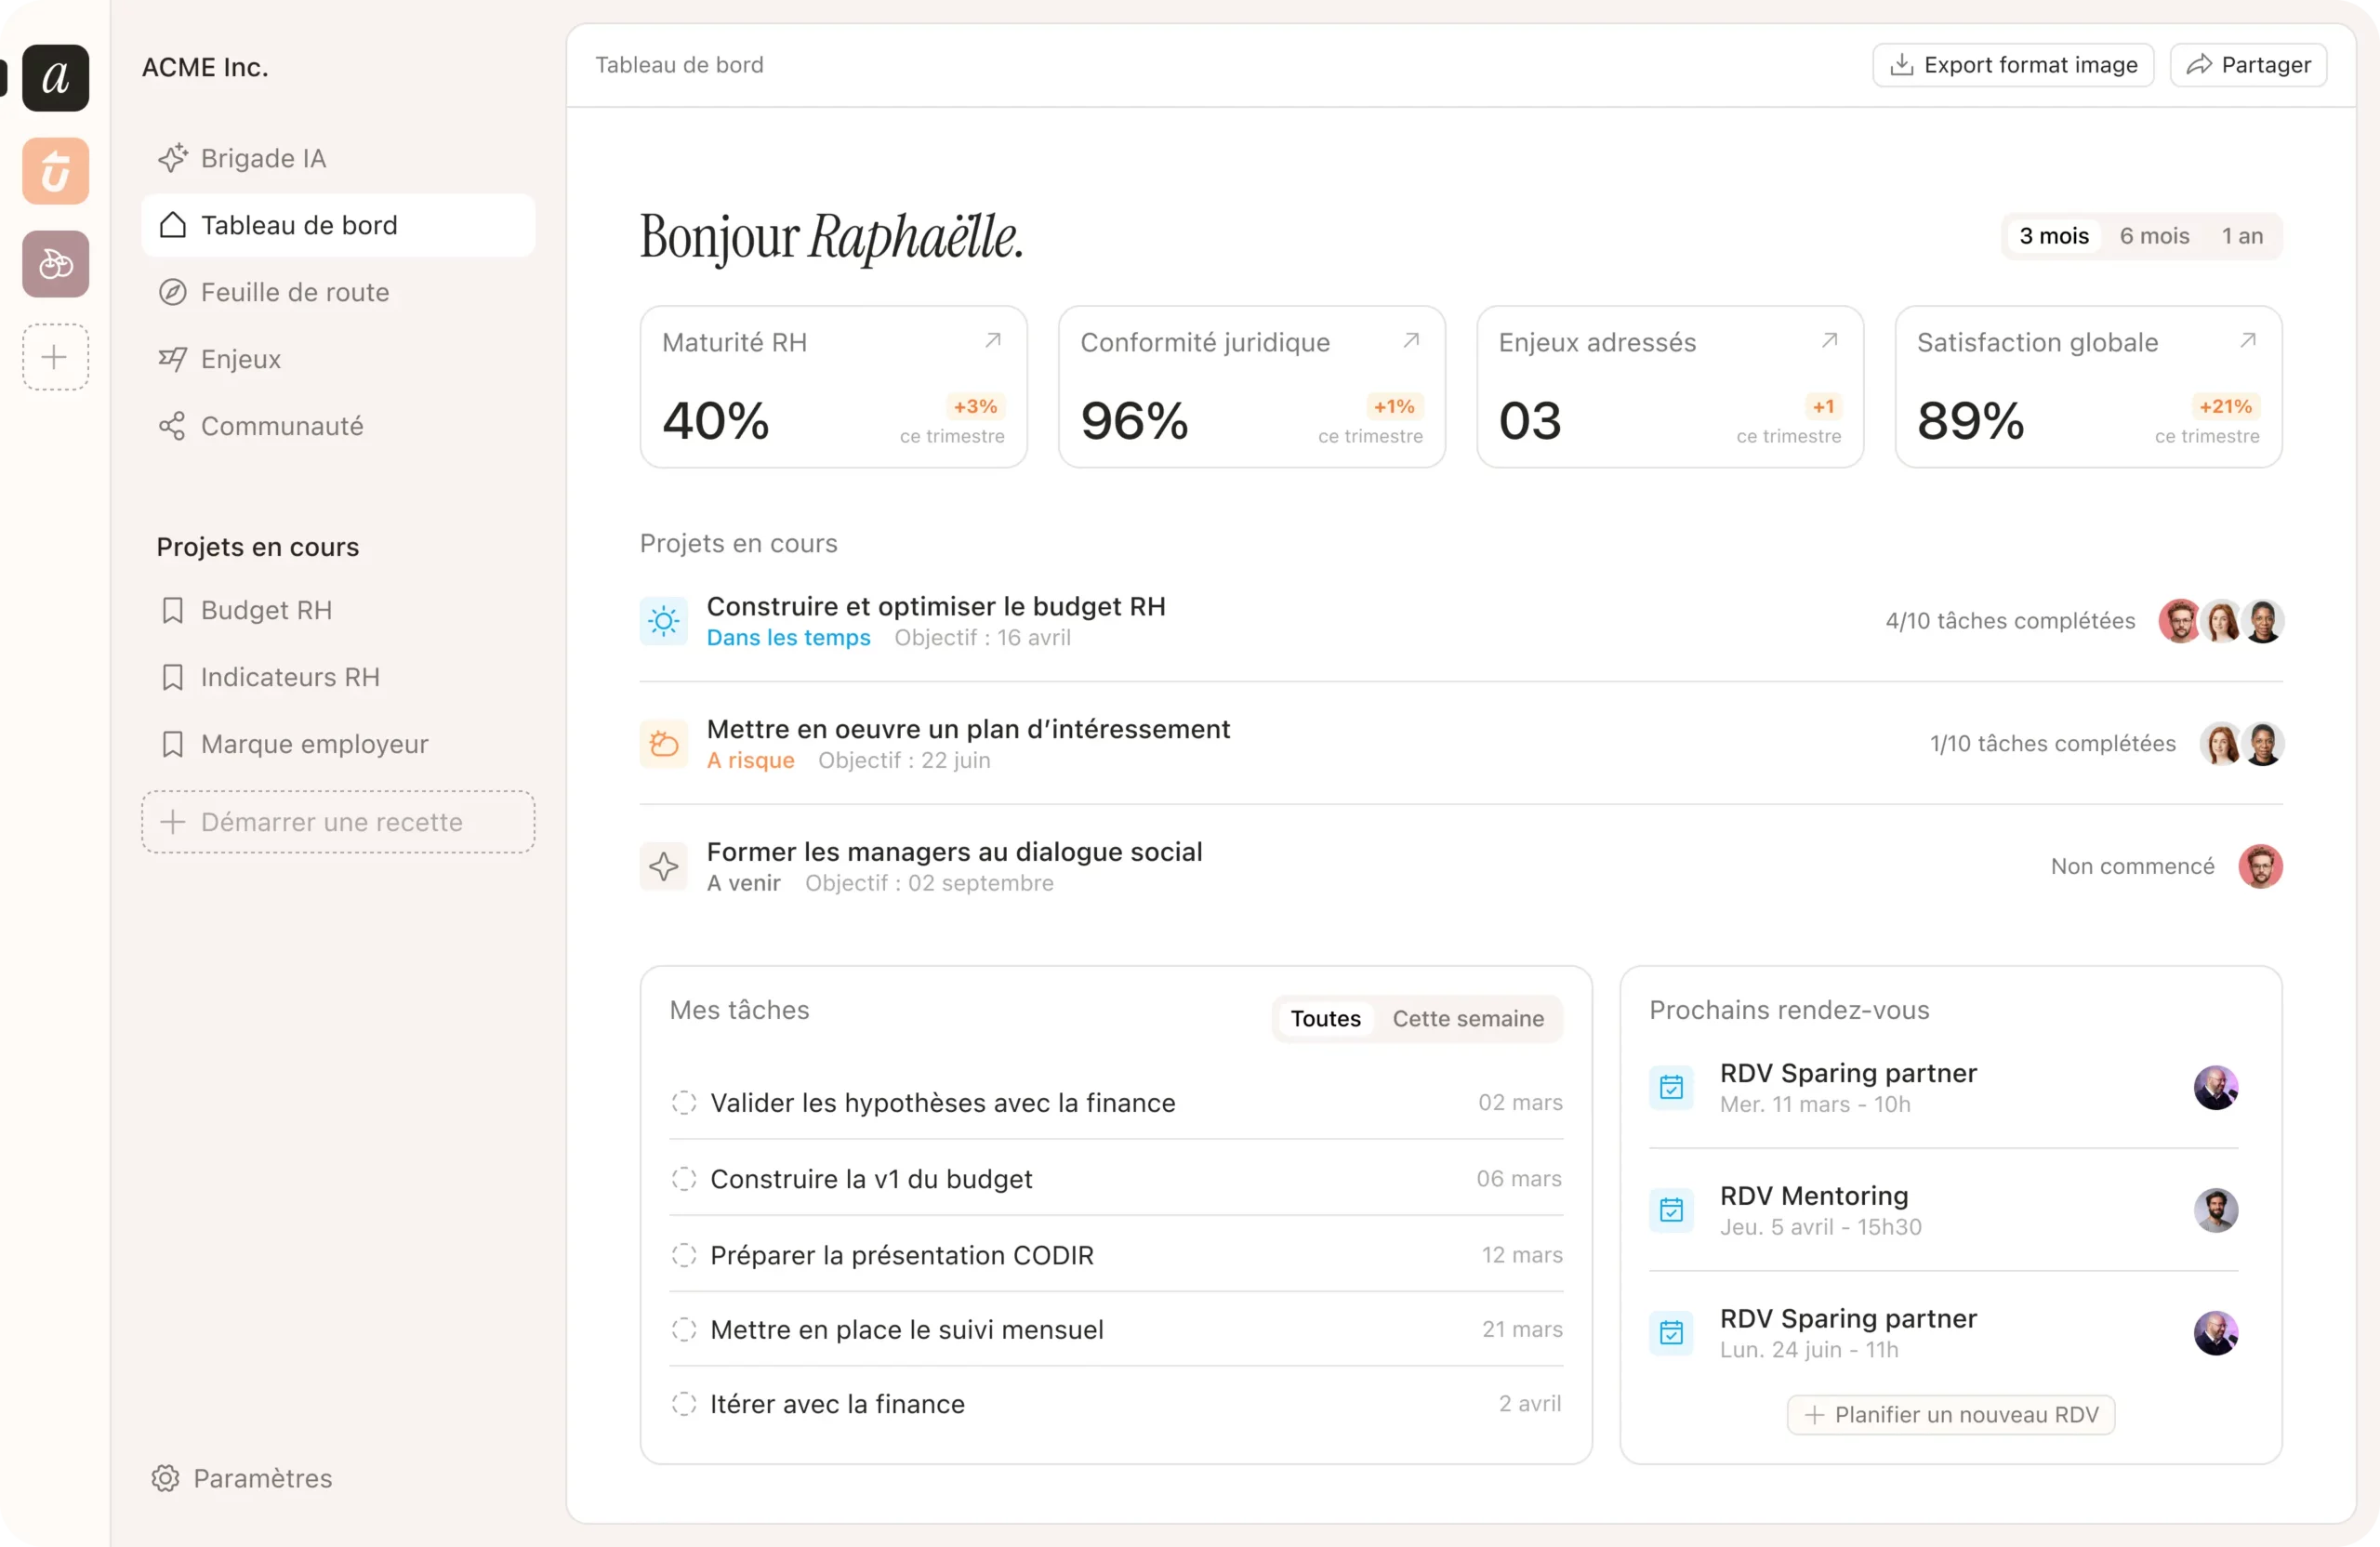Click the Export format image button

(2013, 65)
